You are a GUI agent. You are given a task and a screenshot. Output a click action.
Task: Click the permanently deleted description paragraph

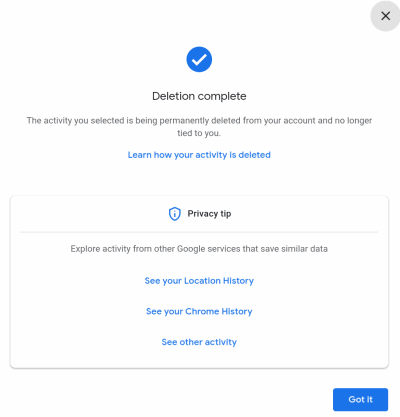(199, 127)
